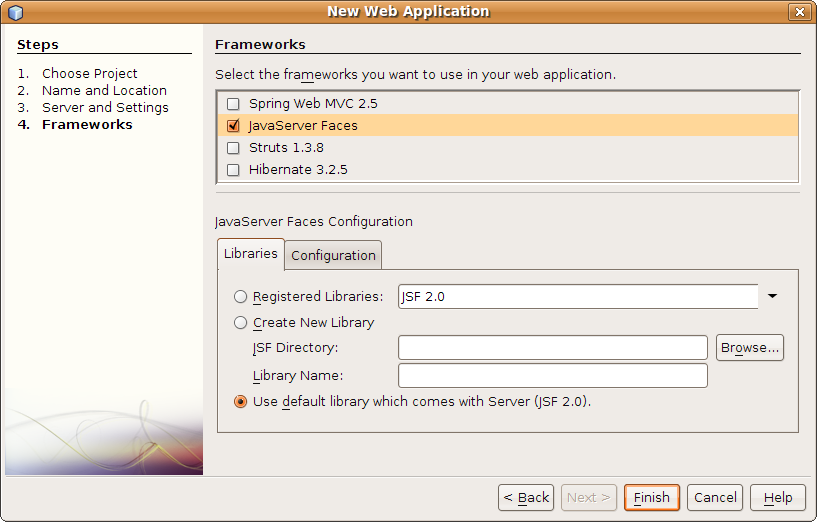
Task: Finish creating the web application
Action: coord(652,498)
